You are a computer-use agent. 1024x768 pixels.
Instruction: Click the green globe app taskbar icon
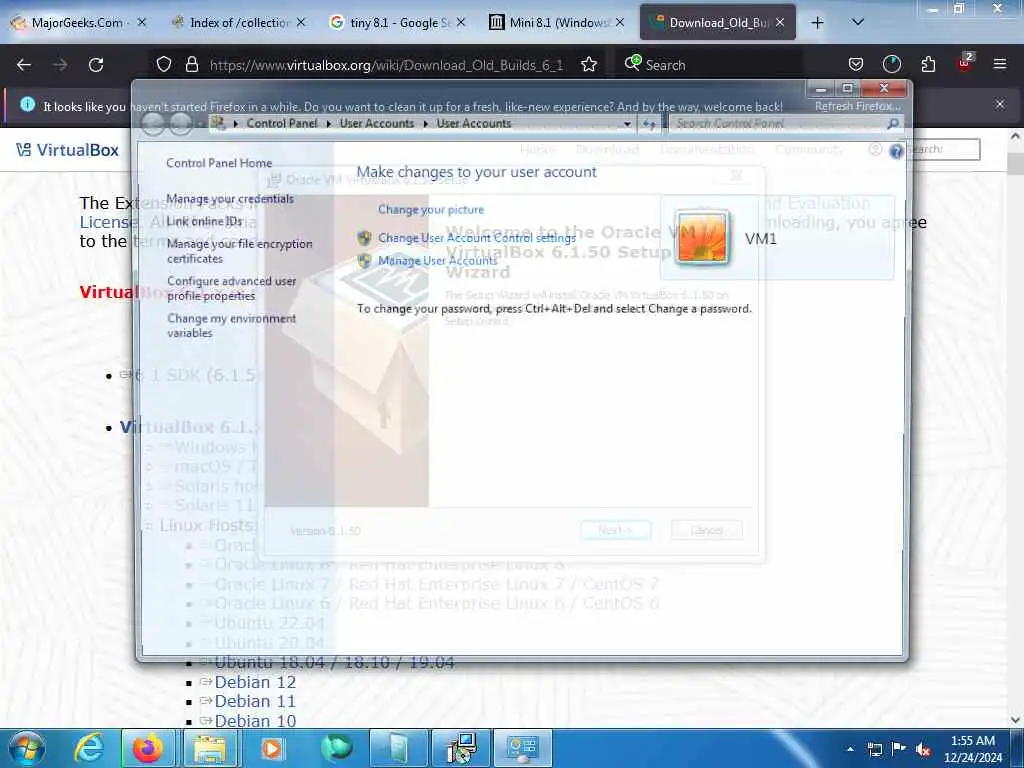[x=337, y=748]
